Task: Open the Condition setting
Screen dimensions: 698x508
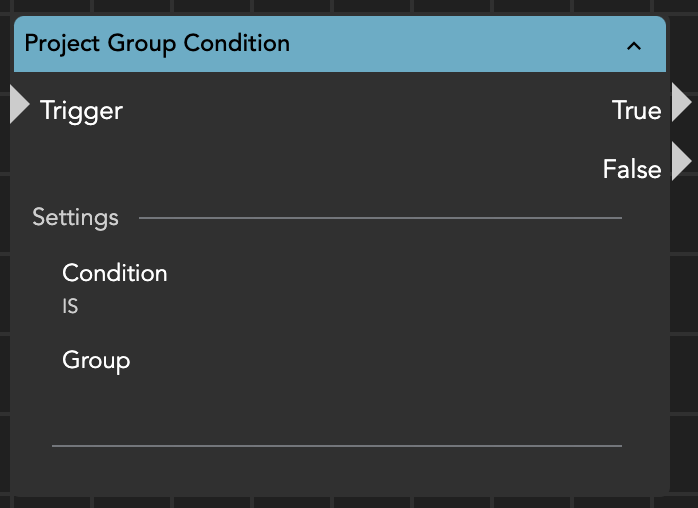Action: pos(115,273)
